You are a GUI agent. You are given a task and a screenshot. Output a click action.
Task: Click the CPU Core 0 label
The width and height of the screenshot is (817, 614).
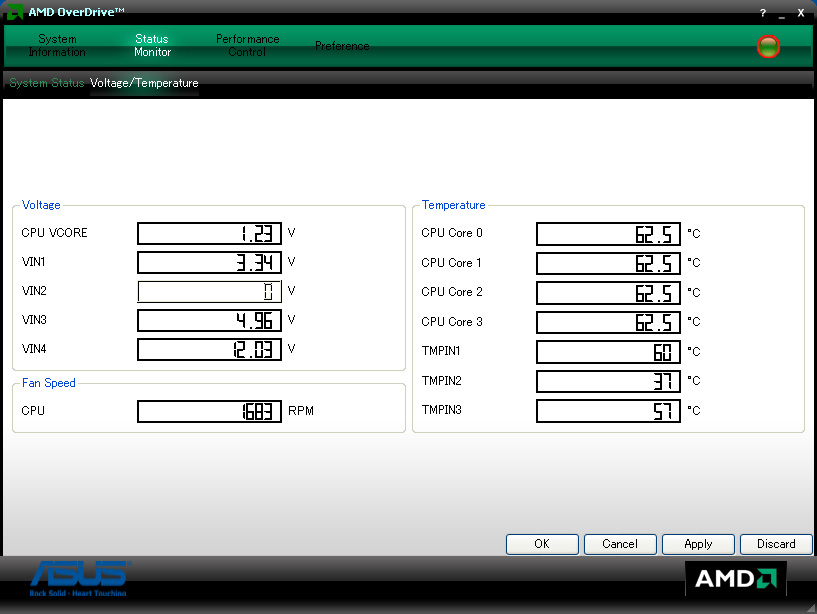(x=452, y=233)
